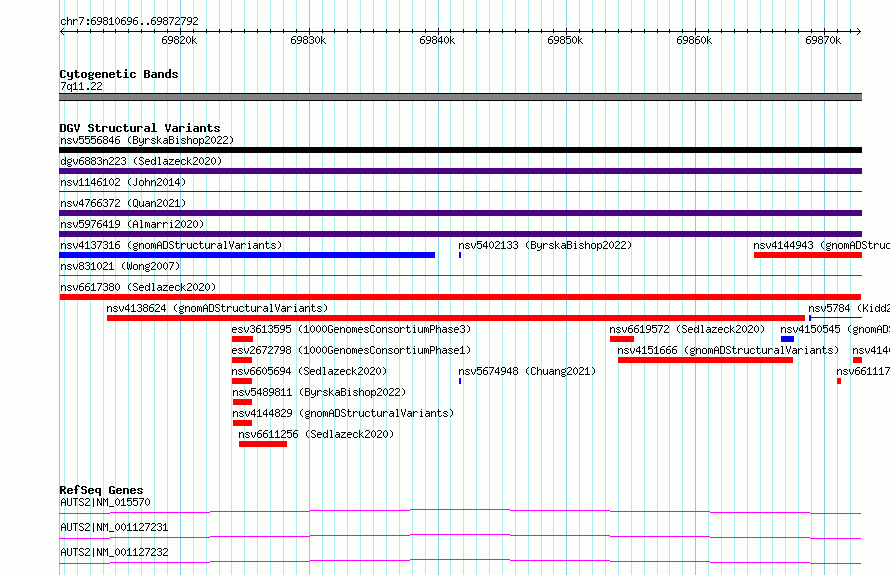Viewport: 890px width, 575px height.
Task: Open nsv4766372 (Quan2021) variant details
Action: point(123,203)
